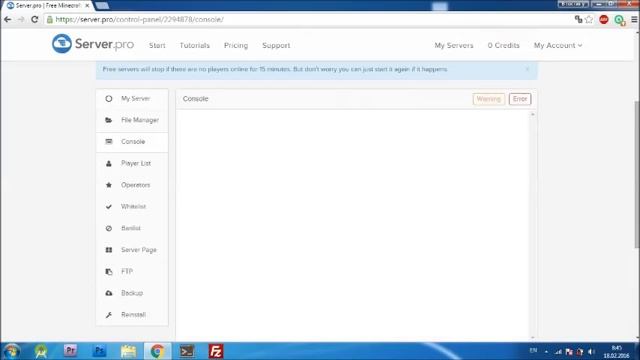The height and width of the screenshot is (360, 640).
Task: Open FileZilla from the taskbar
Action: point(216,351)
